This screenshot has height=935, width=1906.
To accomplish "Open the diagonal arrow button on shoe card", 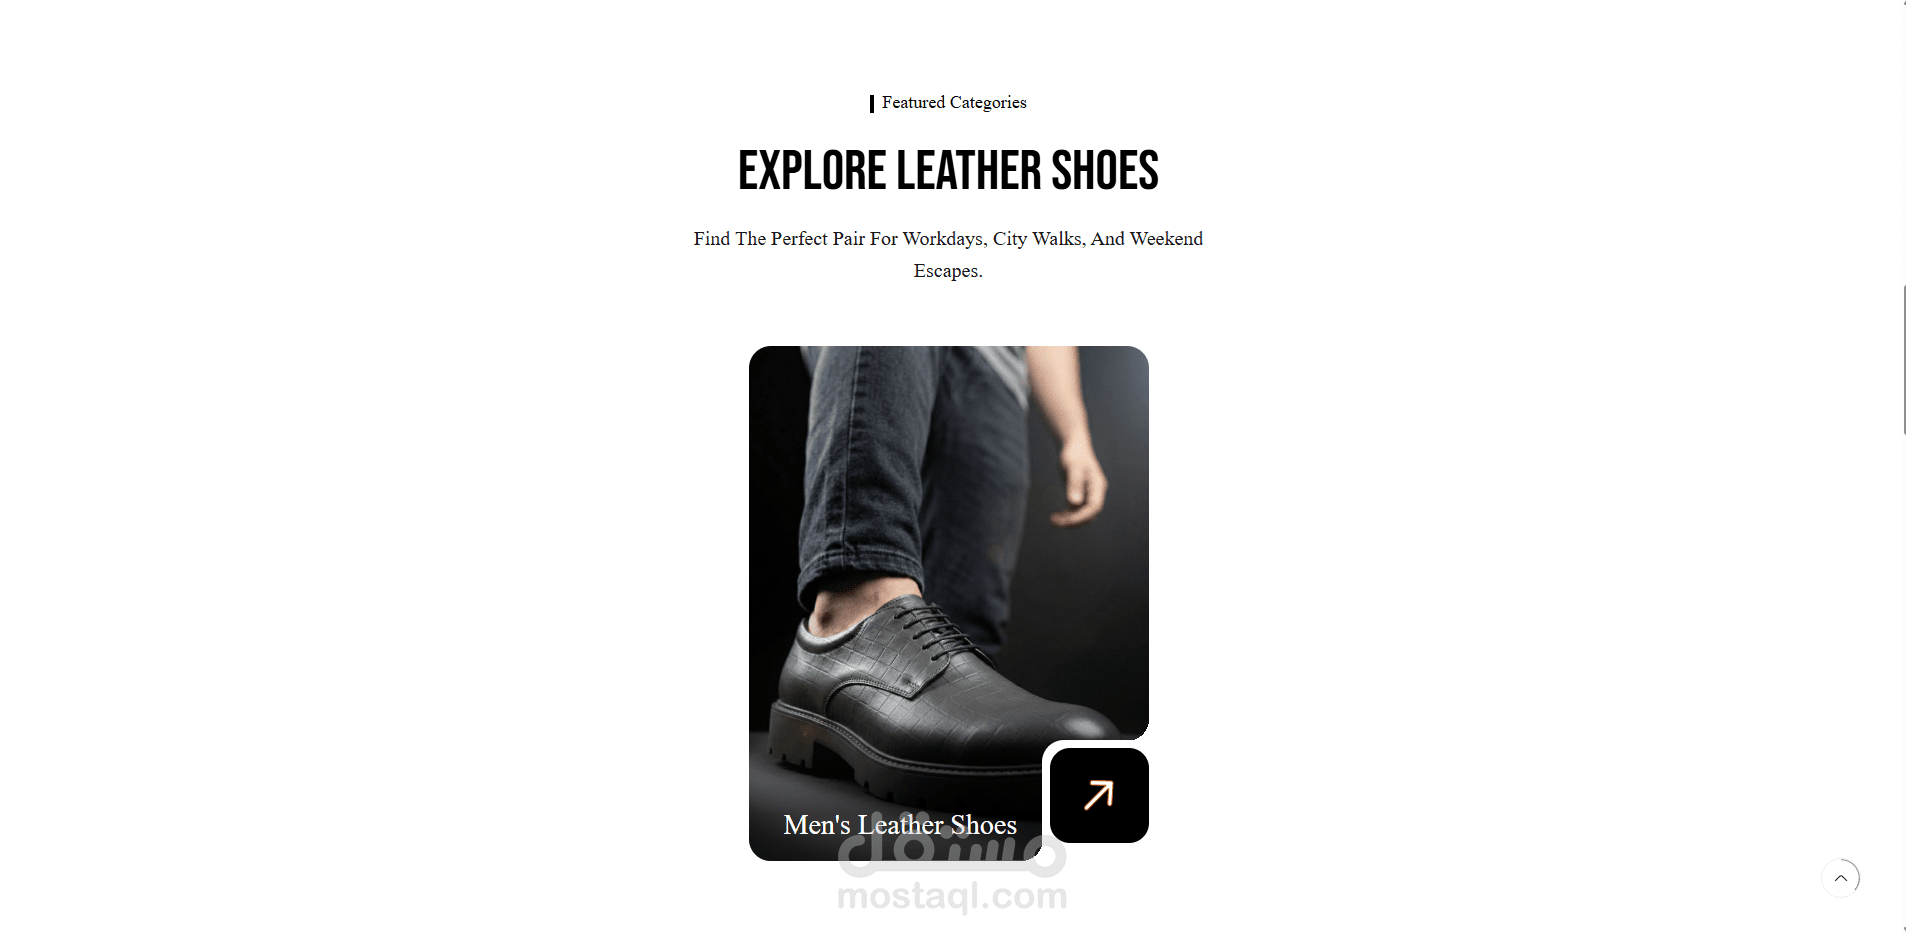I will pyautogui.click(x=1099, y=795).
